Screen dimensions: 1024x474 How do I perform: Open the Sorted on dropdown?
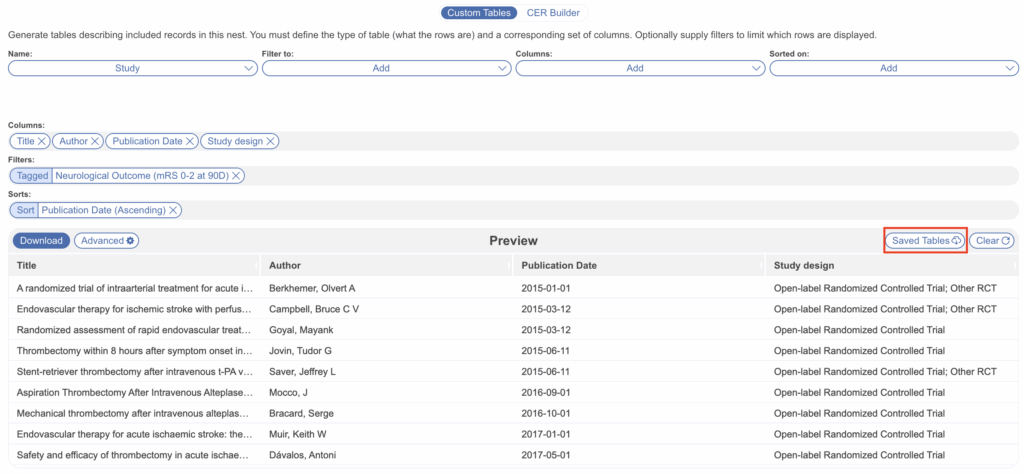895,68
